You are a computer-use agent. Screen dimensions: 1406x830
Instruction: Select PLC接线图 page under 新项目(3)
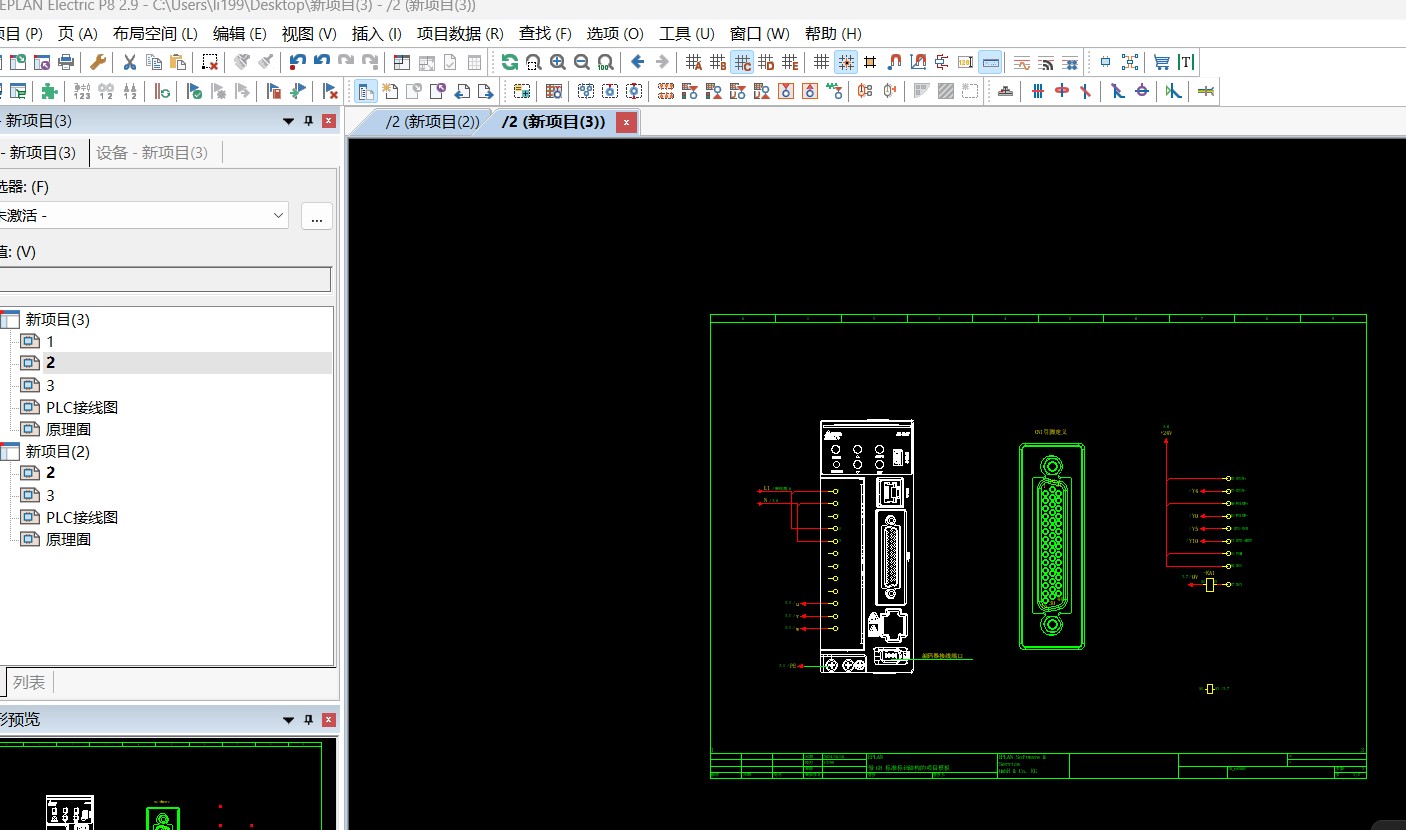tap(82, 407)
